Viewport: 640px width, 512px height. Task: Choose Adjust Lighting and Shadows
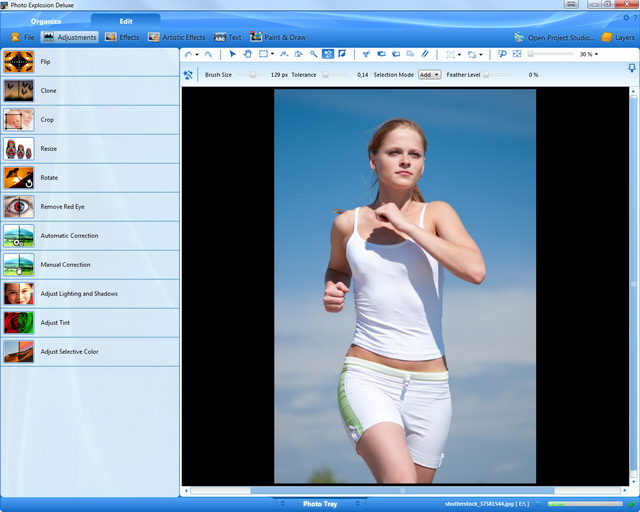pos(90,294)
